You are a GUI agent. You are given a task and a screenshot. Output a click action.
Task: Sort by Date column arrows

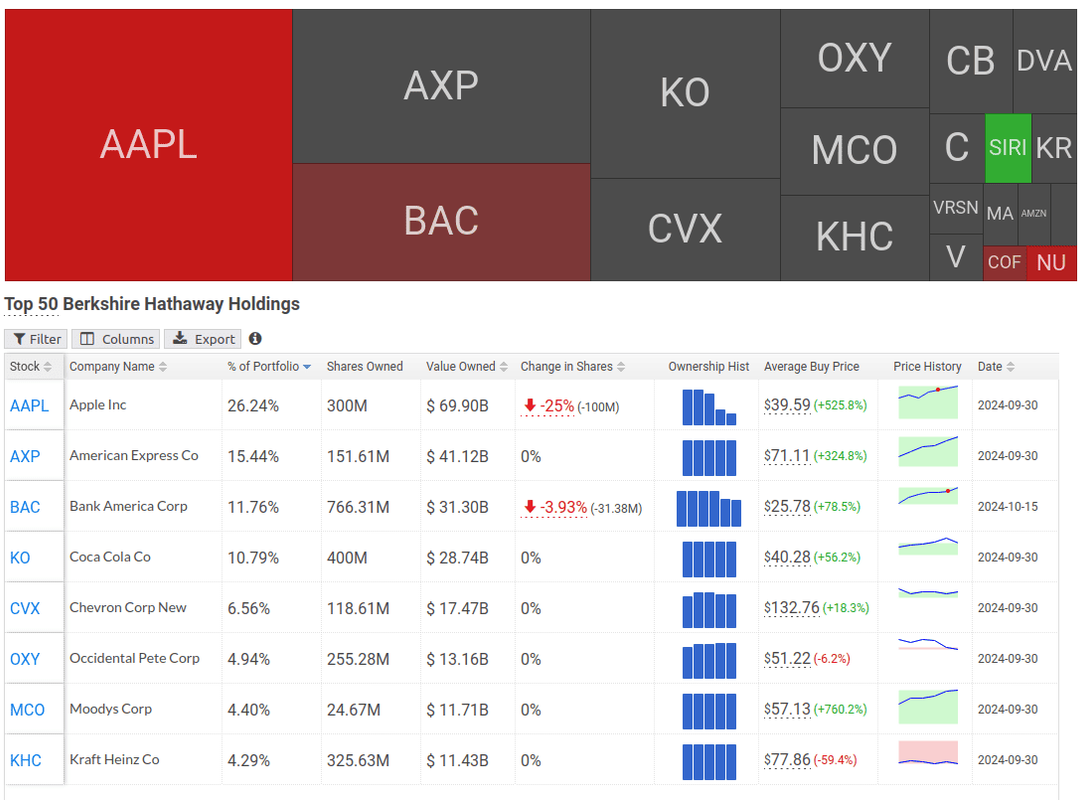(1010, 367)
